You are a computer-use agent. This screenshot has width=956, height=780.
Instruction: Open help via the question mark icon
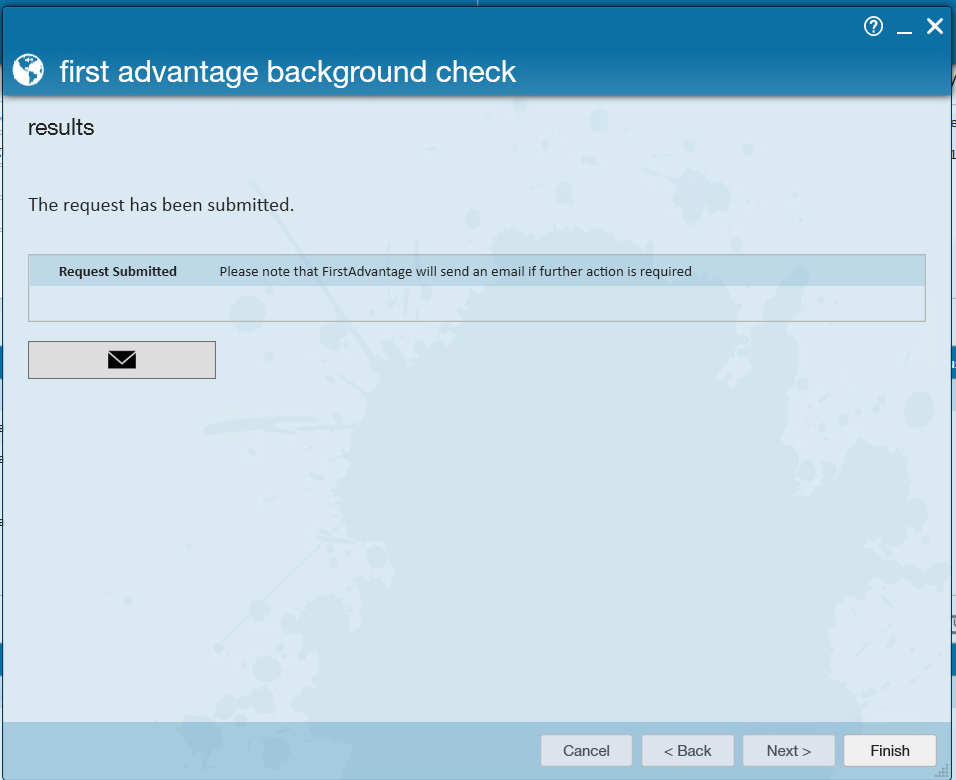[x=873, y=26]
